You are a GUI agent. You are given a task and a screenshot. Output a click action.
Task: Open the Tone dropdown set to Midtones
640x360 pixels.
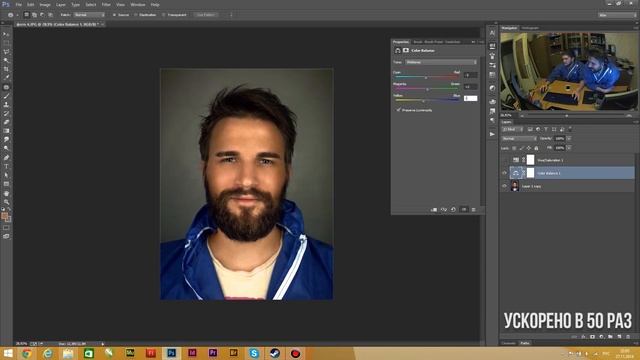tap(441, 62)
